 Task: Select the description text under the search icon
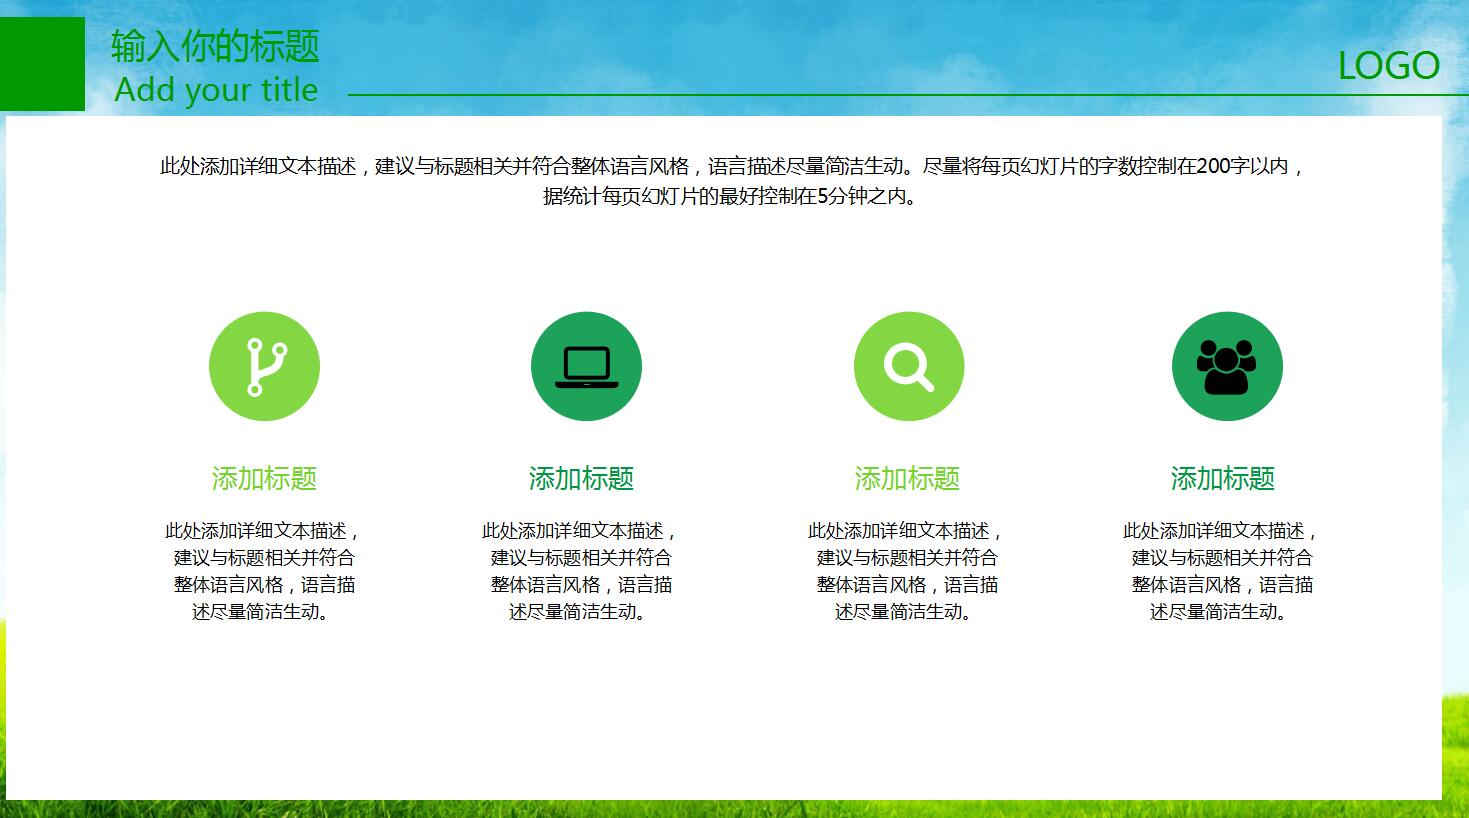(907, 571)
